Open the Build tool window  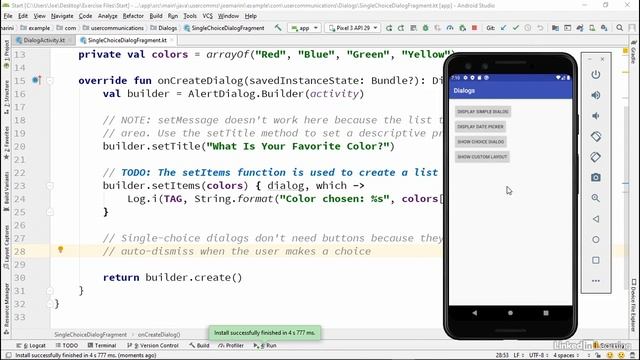click(x=199, y=345)
